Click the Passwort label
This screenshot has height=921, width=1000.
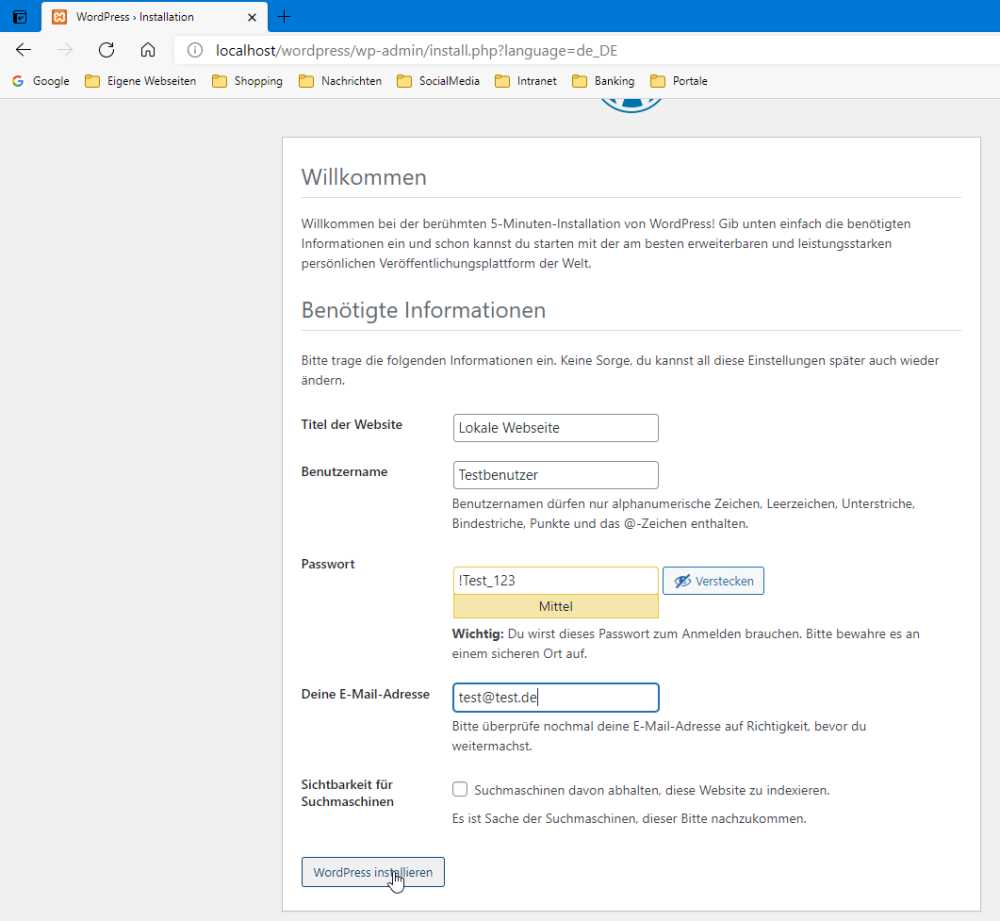[x=328, y=564]
